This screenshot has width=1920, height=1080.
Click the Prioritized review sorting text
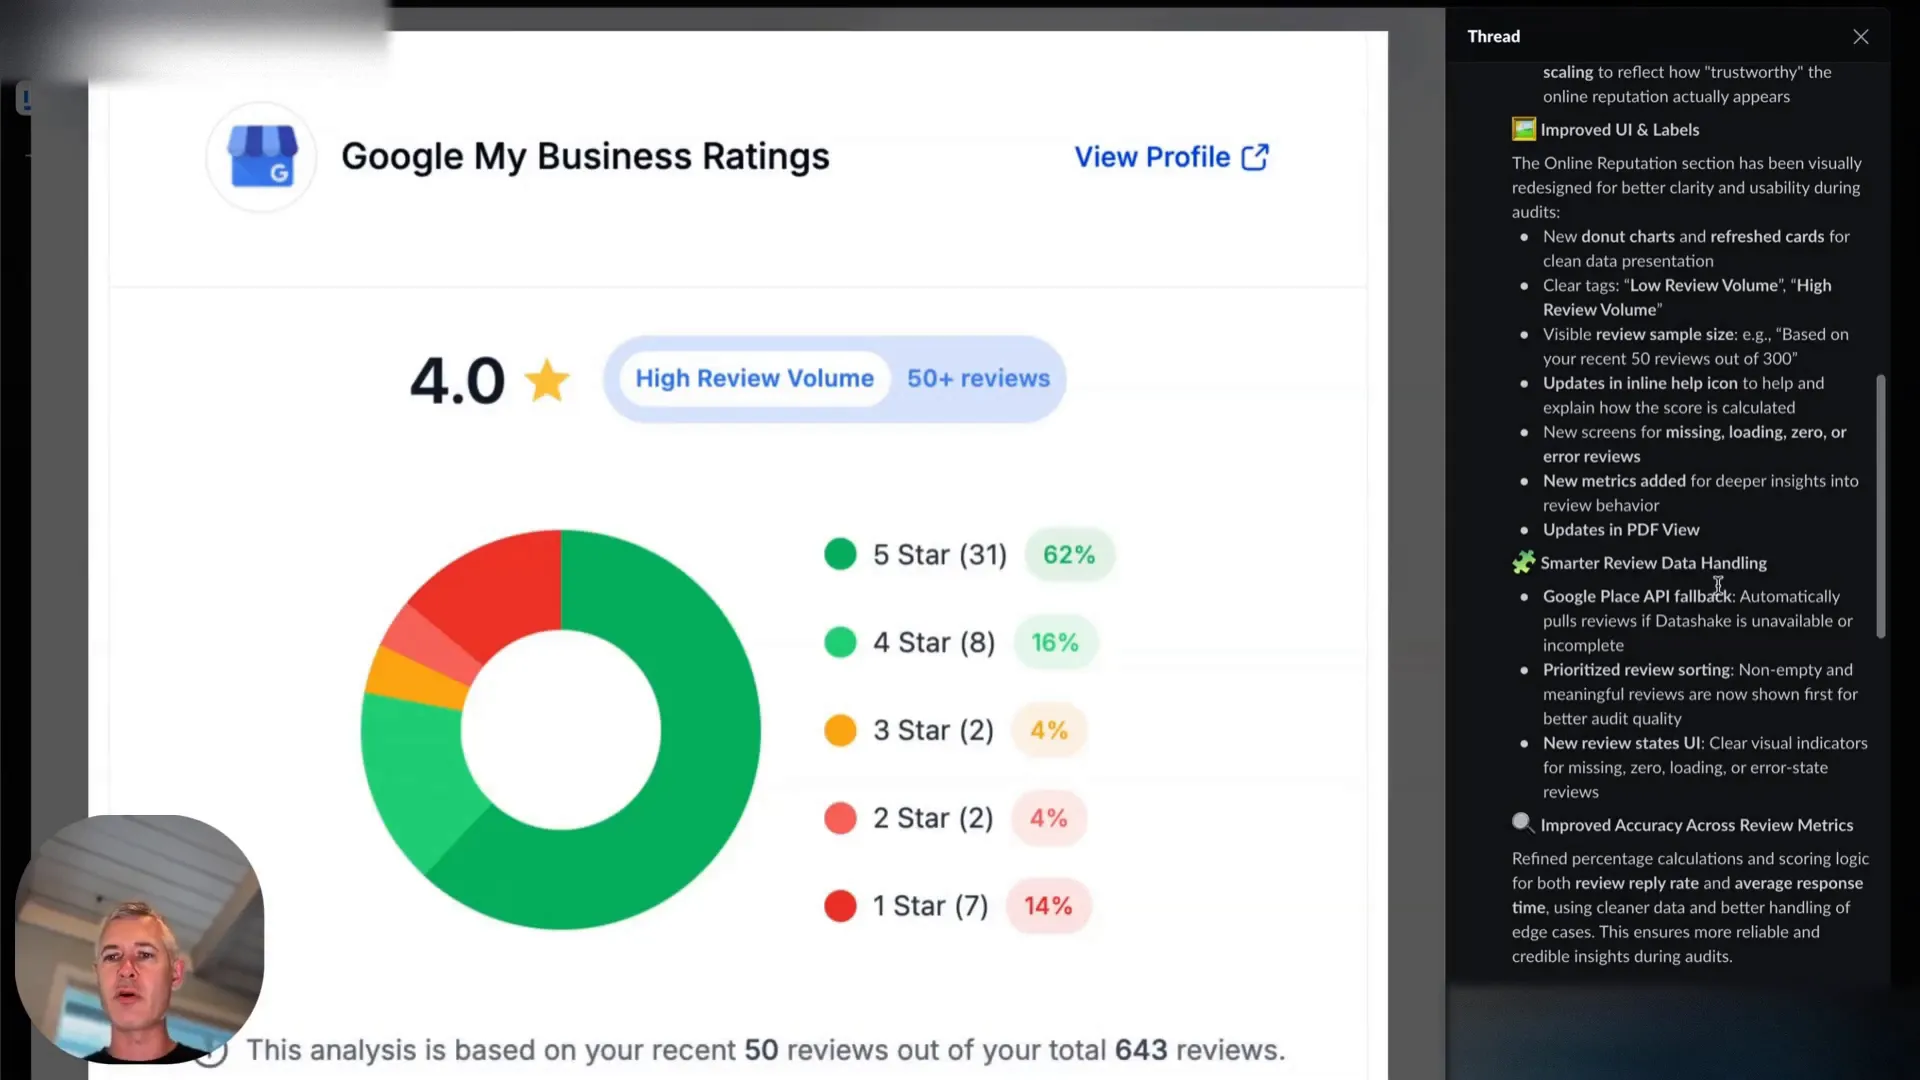(x=1636, y=670)
